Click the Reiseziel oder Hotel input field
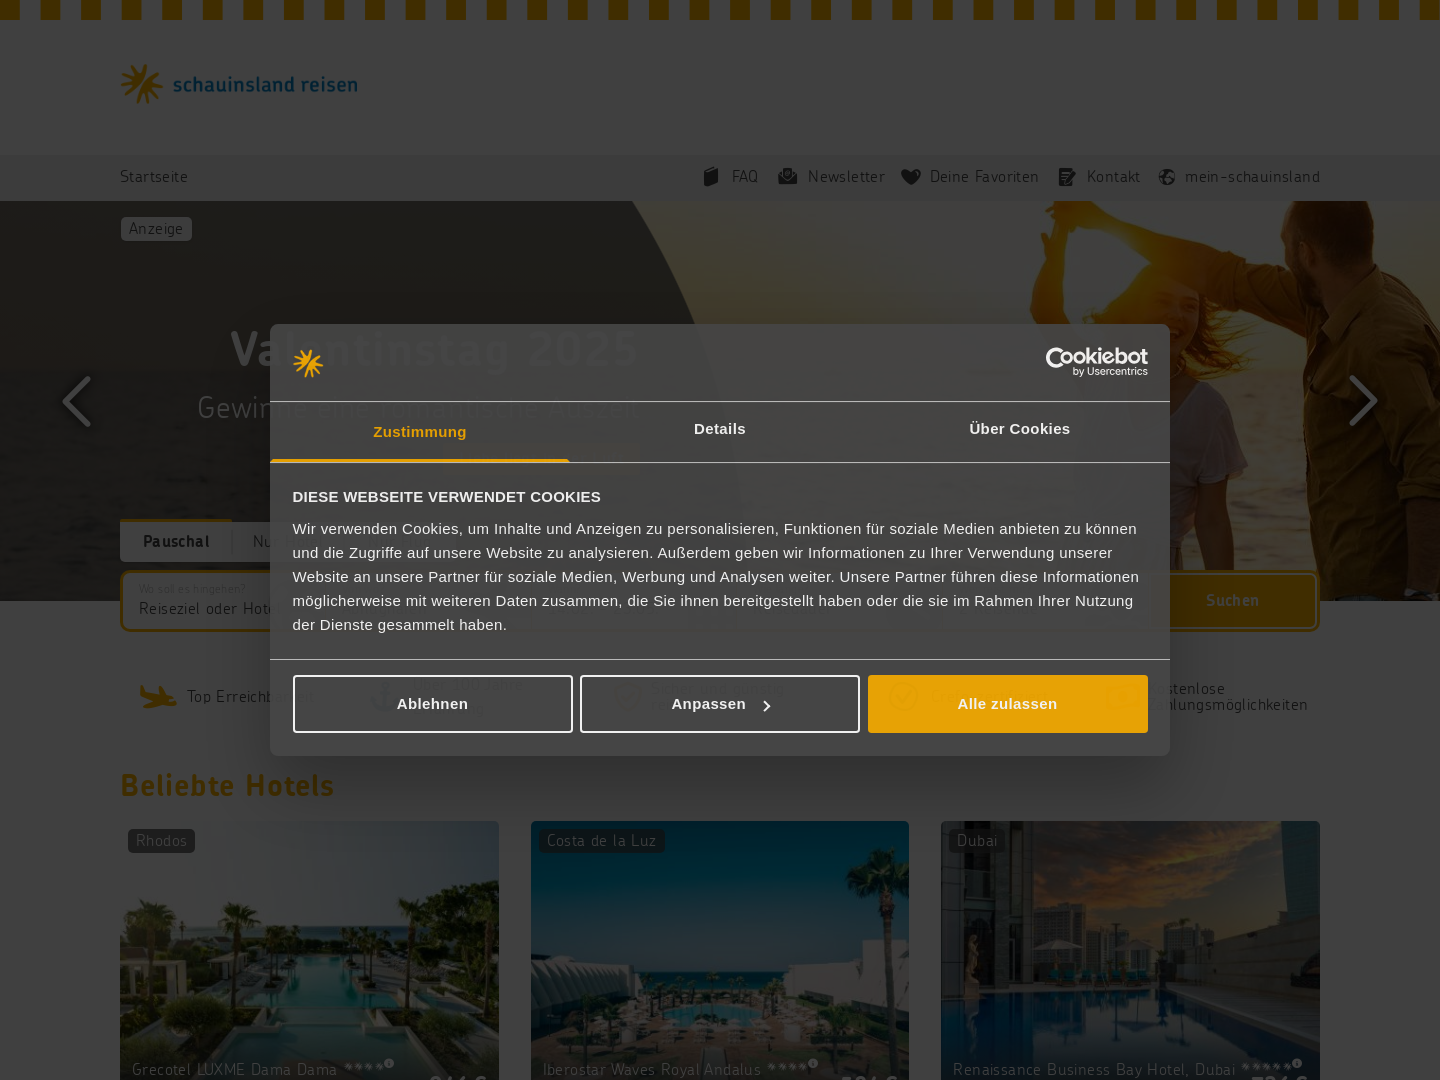This screenshot has width=1440, height=1080. 205,601
